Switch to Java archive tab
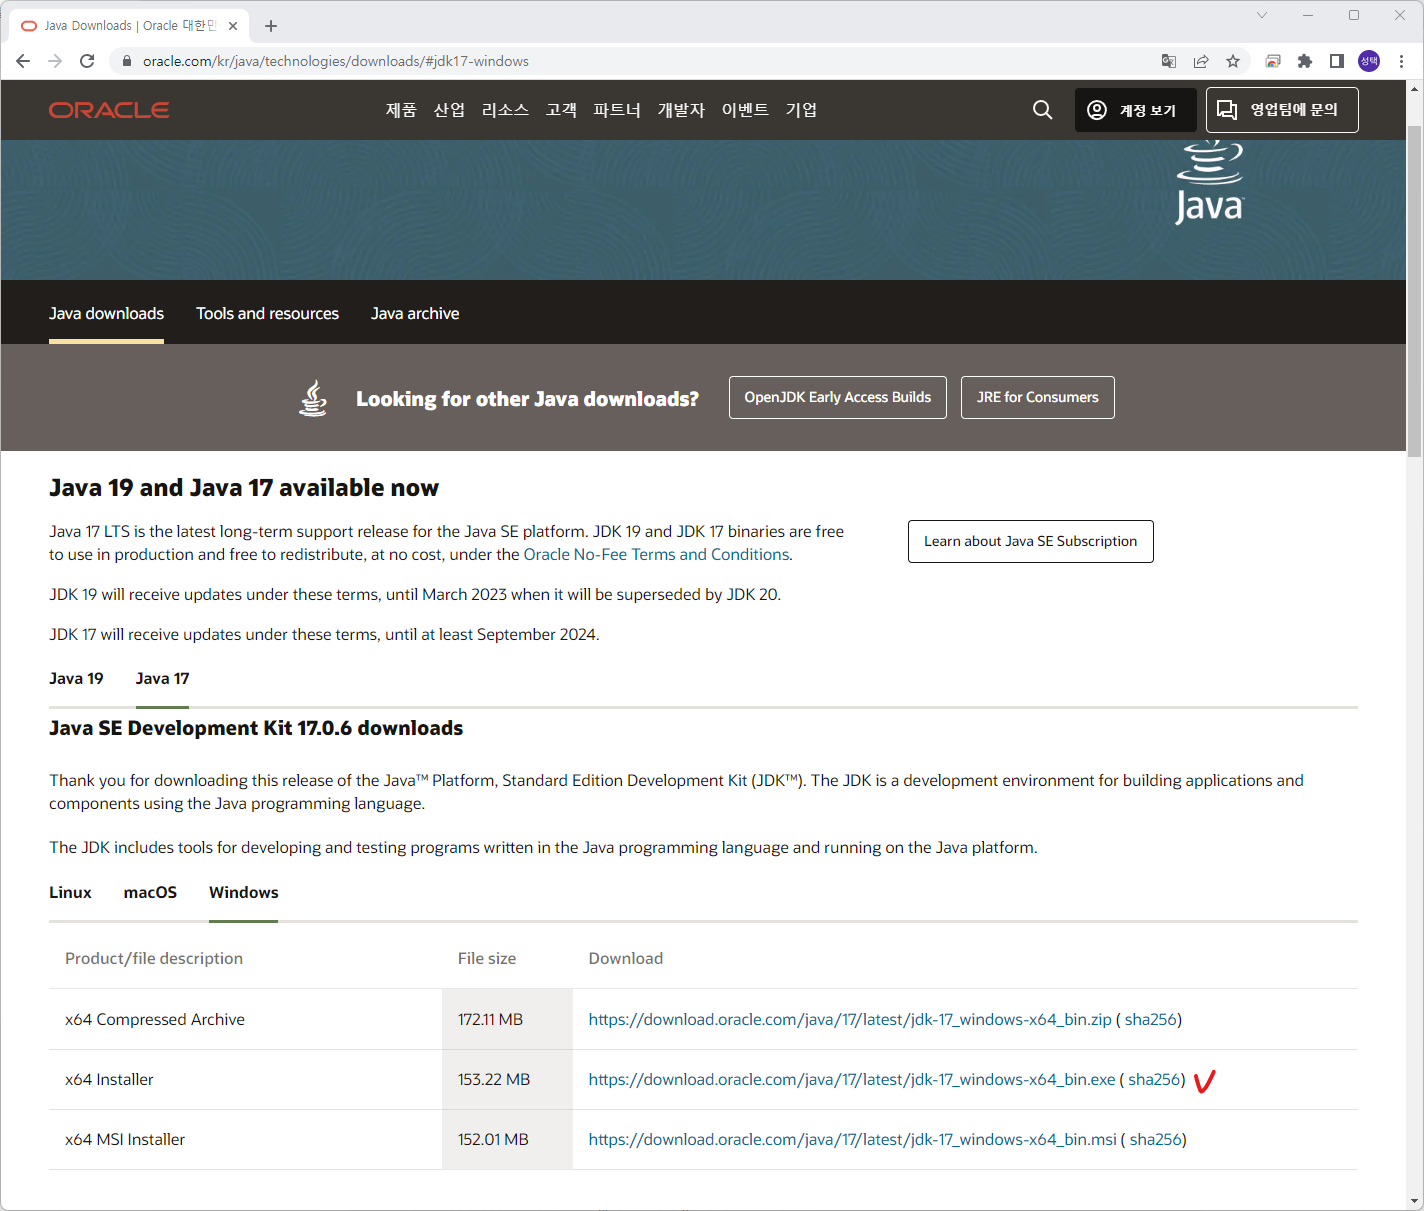The height and width of the screenshot is (1211, 1424). point(415,313)
